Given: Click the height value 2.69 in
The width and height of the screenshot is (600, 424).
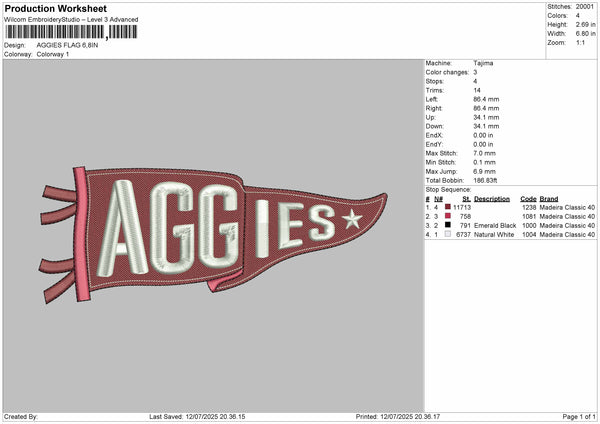Looking at the screenshot, I should pyautogui.click(x=585, y=24).
